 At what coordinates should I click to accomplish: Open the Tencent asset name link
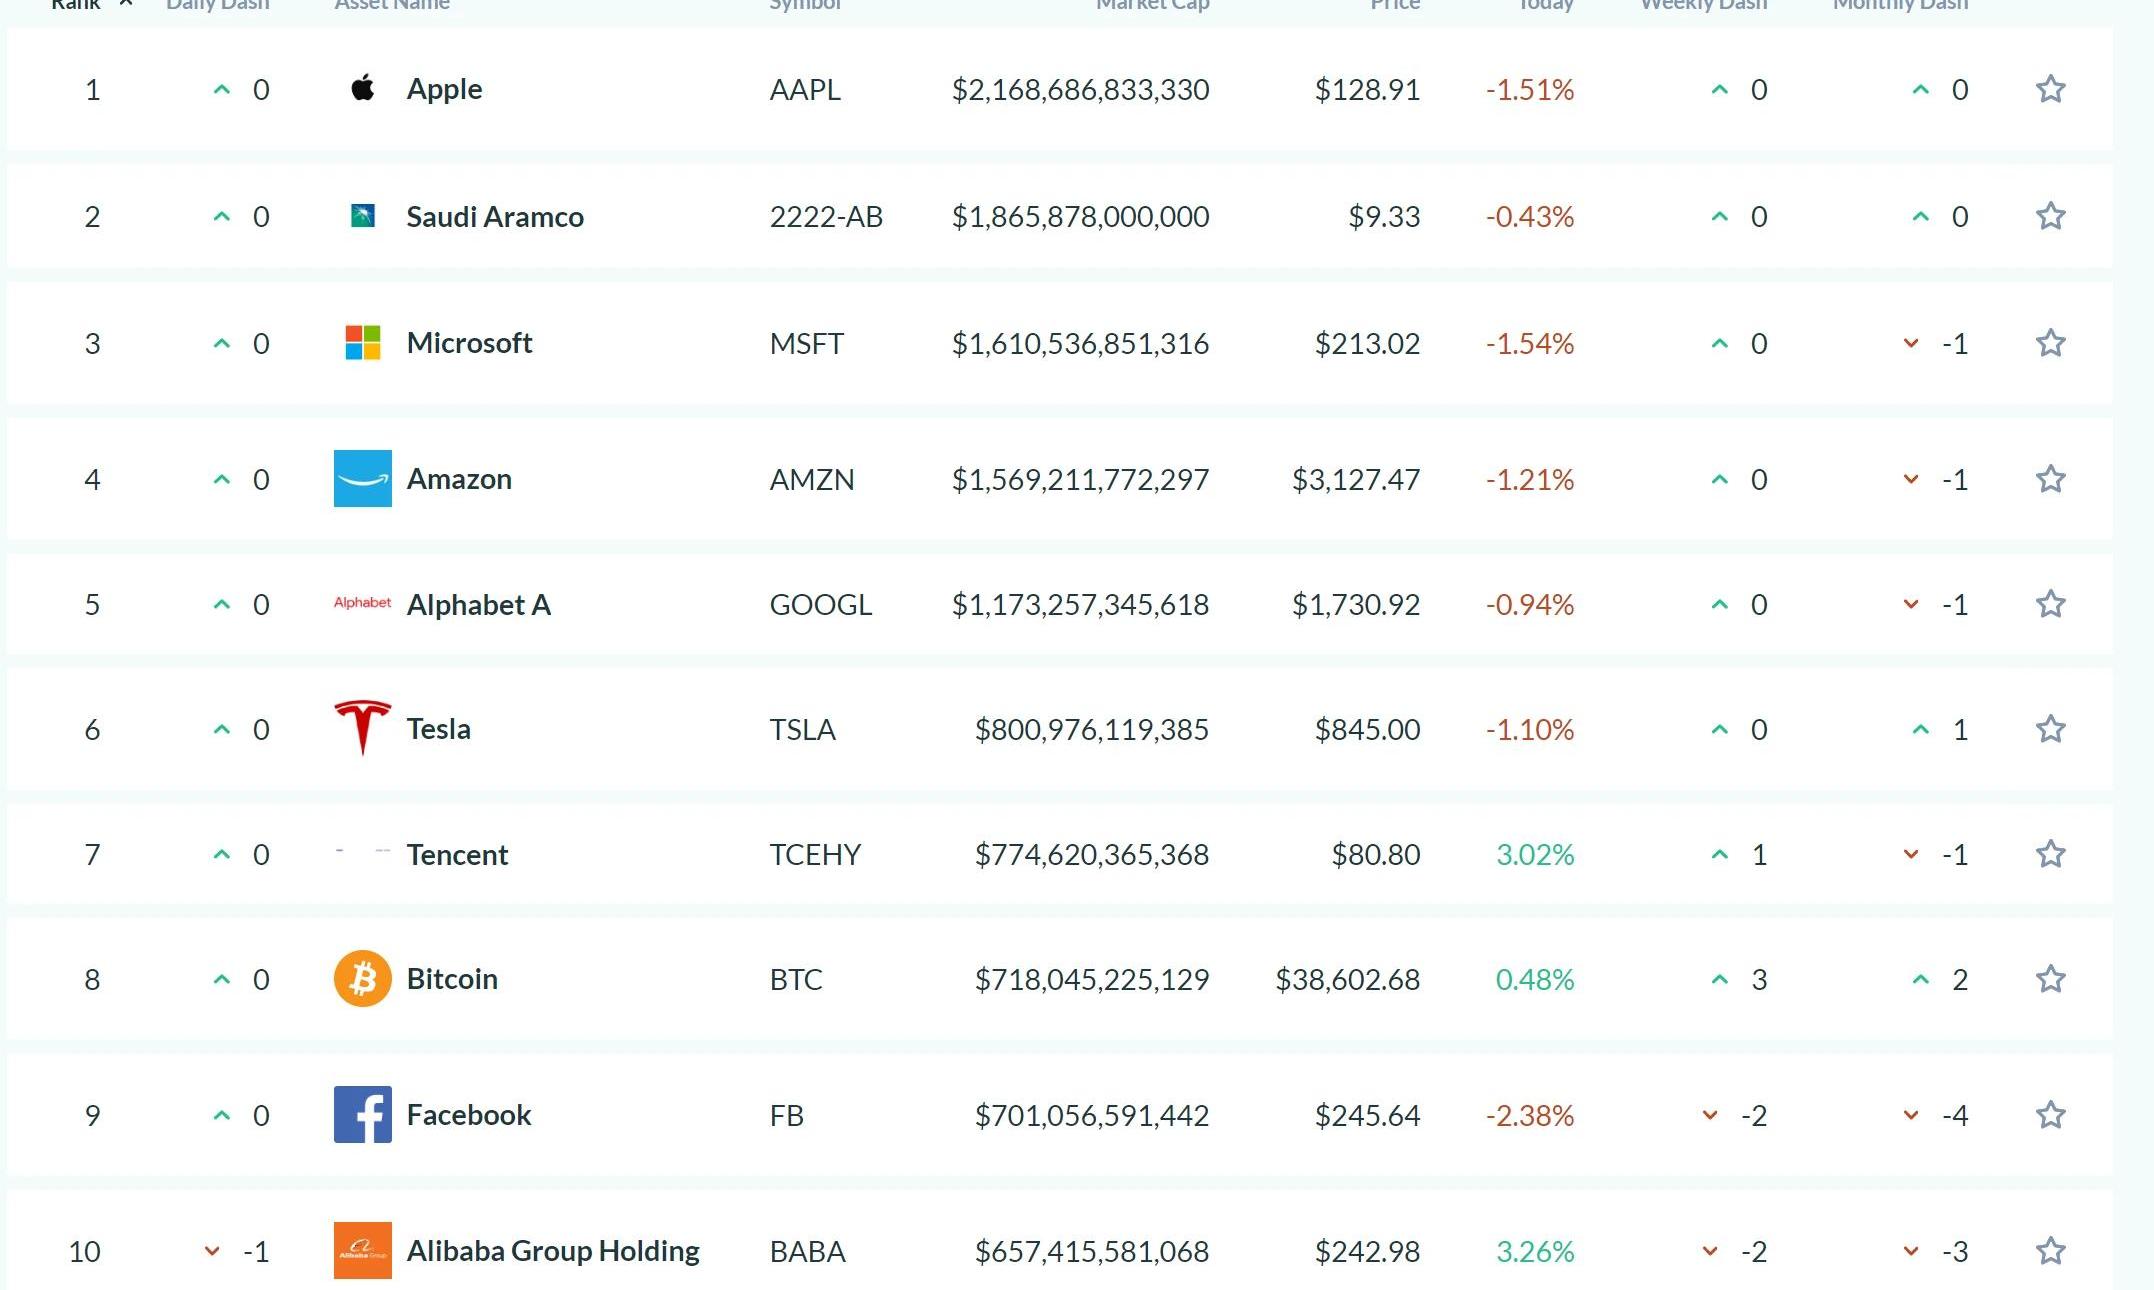coord(457,855)
